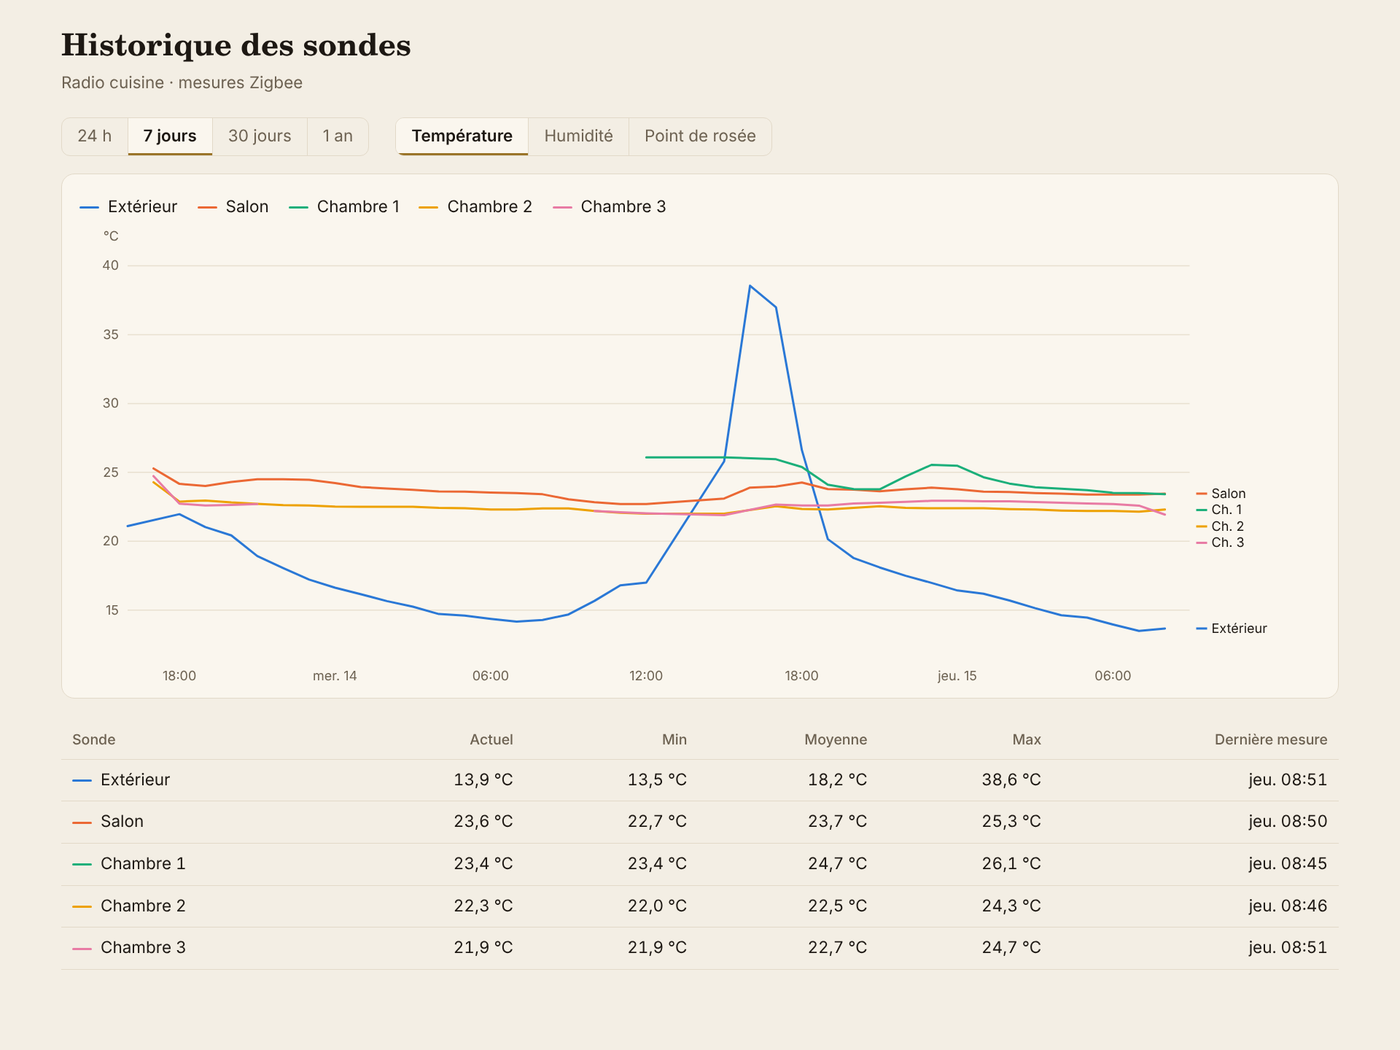Select the 24 h time range tab
The height and width of the screenshot is (1050, 1400).
(x=95, y=136)
